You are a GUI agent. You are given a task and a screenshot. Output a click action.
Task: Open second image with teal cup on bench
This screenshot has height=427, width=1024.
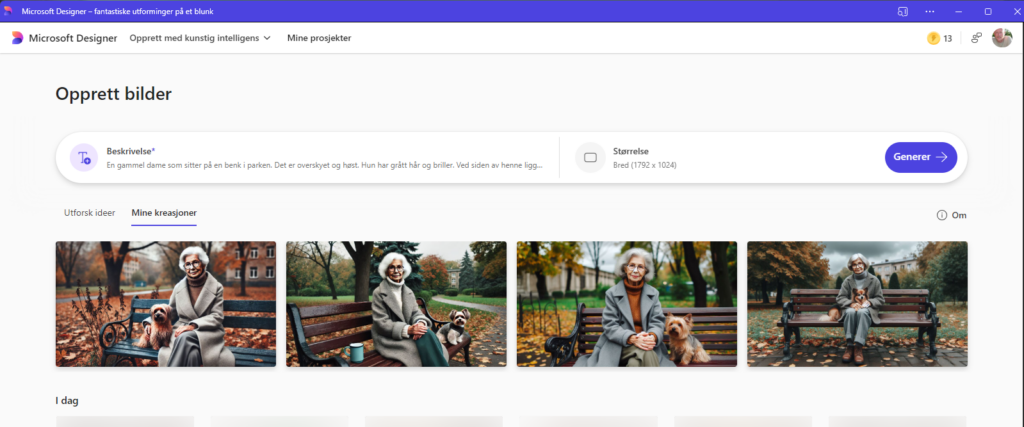click(396, 304)
